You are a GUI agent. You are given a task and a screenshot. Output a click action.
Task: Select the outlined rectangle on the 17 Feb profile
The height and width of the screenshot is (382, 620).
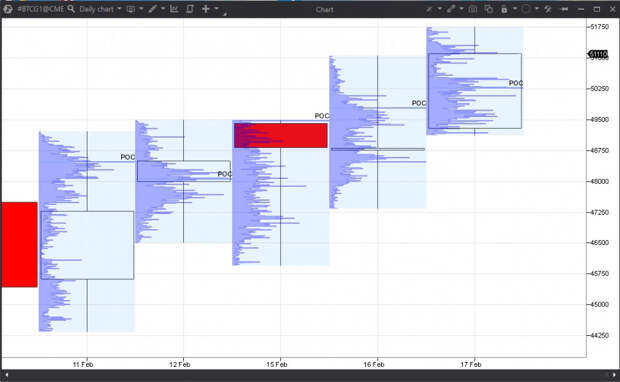tap(475, 91)
